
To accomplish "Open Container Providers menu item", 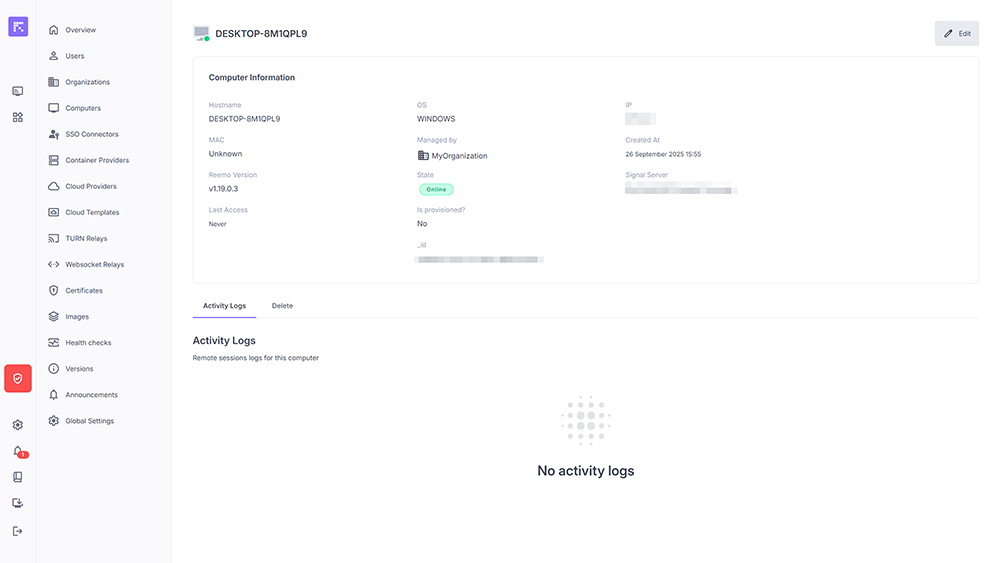I will point(96,160).
